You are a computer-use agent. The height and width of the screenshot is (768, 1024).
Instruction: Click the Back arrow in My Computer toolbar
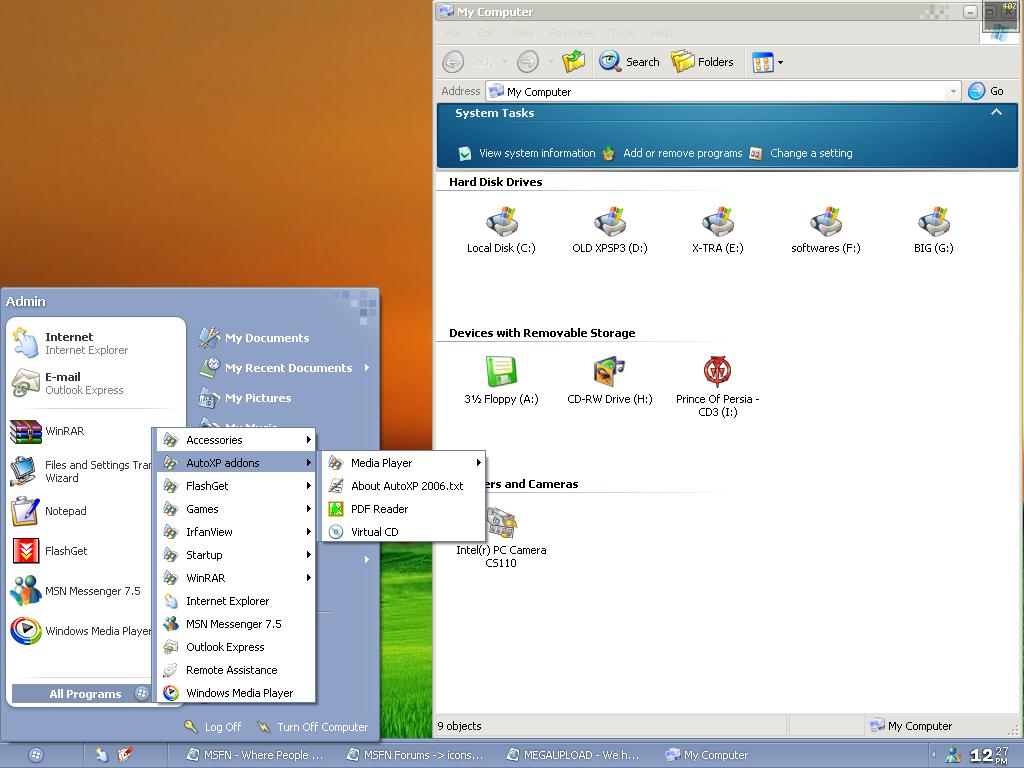click(453, 62)
